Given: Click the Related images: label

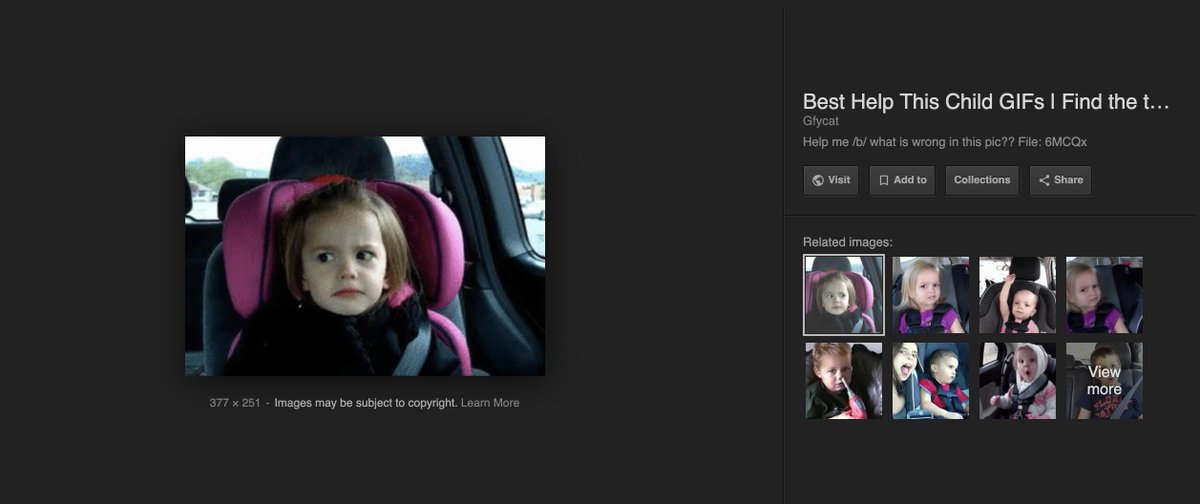Looking at the screenshot, I should point(848,242).
